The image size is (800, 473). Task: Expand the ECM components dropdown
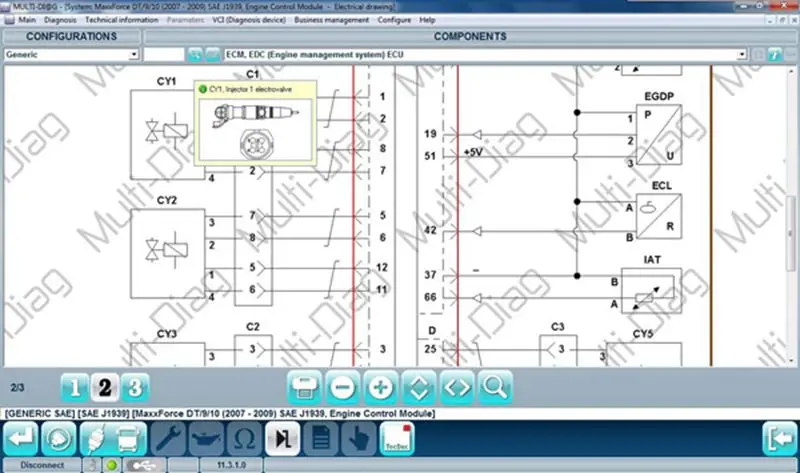741,54
